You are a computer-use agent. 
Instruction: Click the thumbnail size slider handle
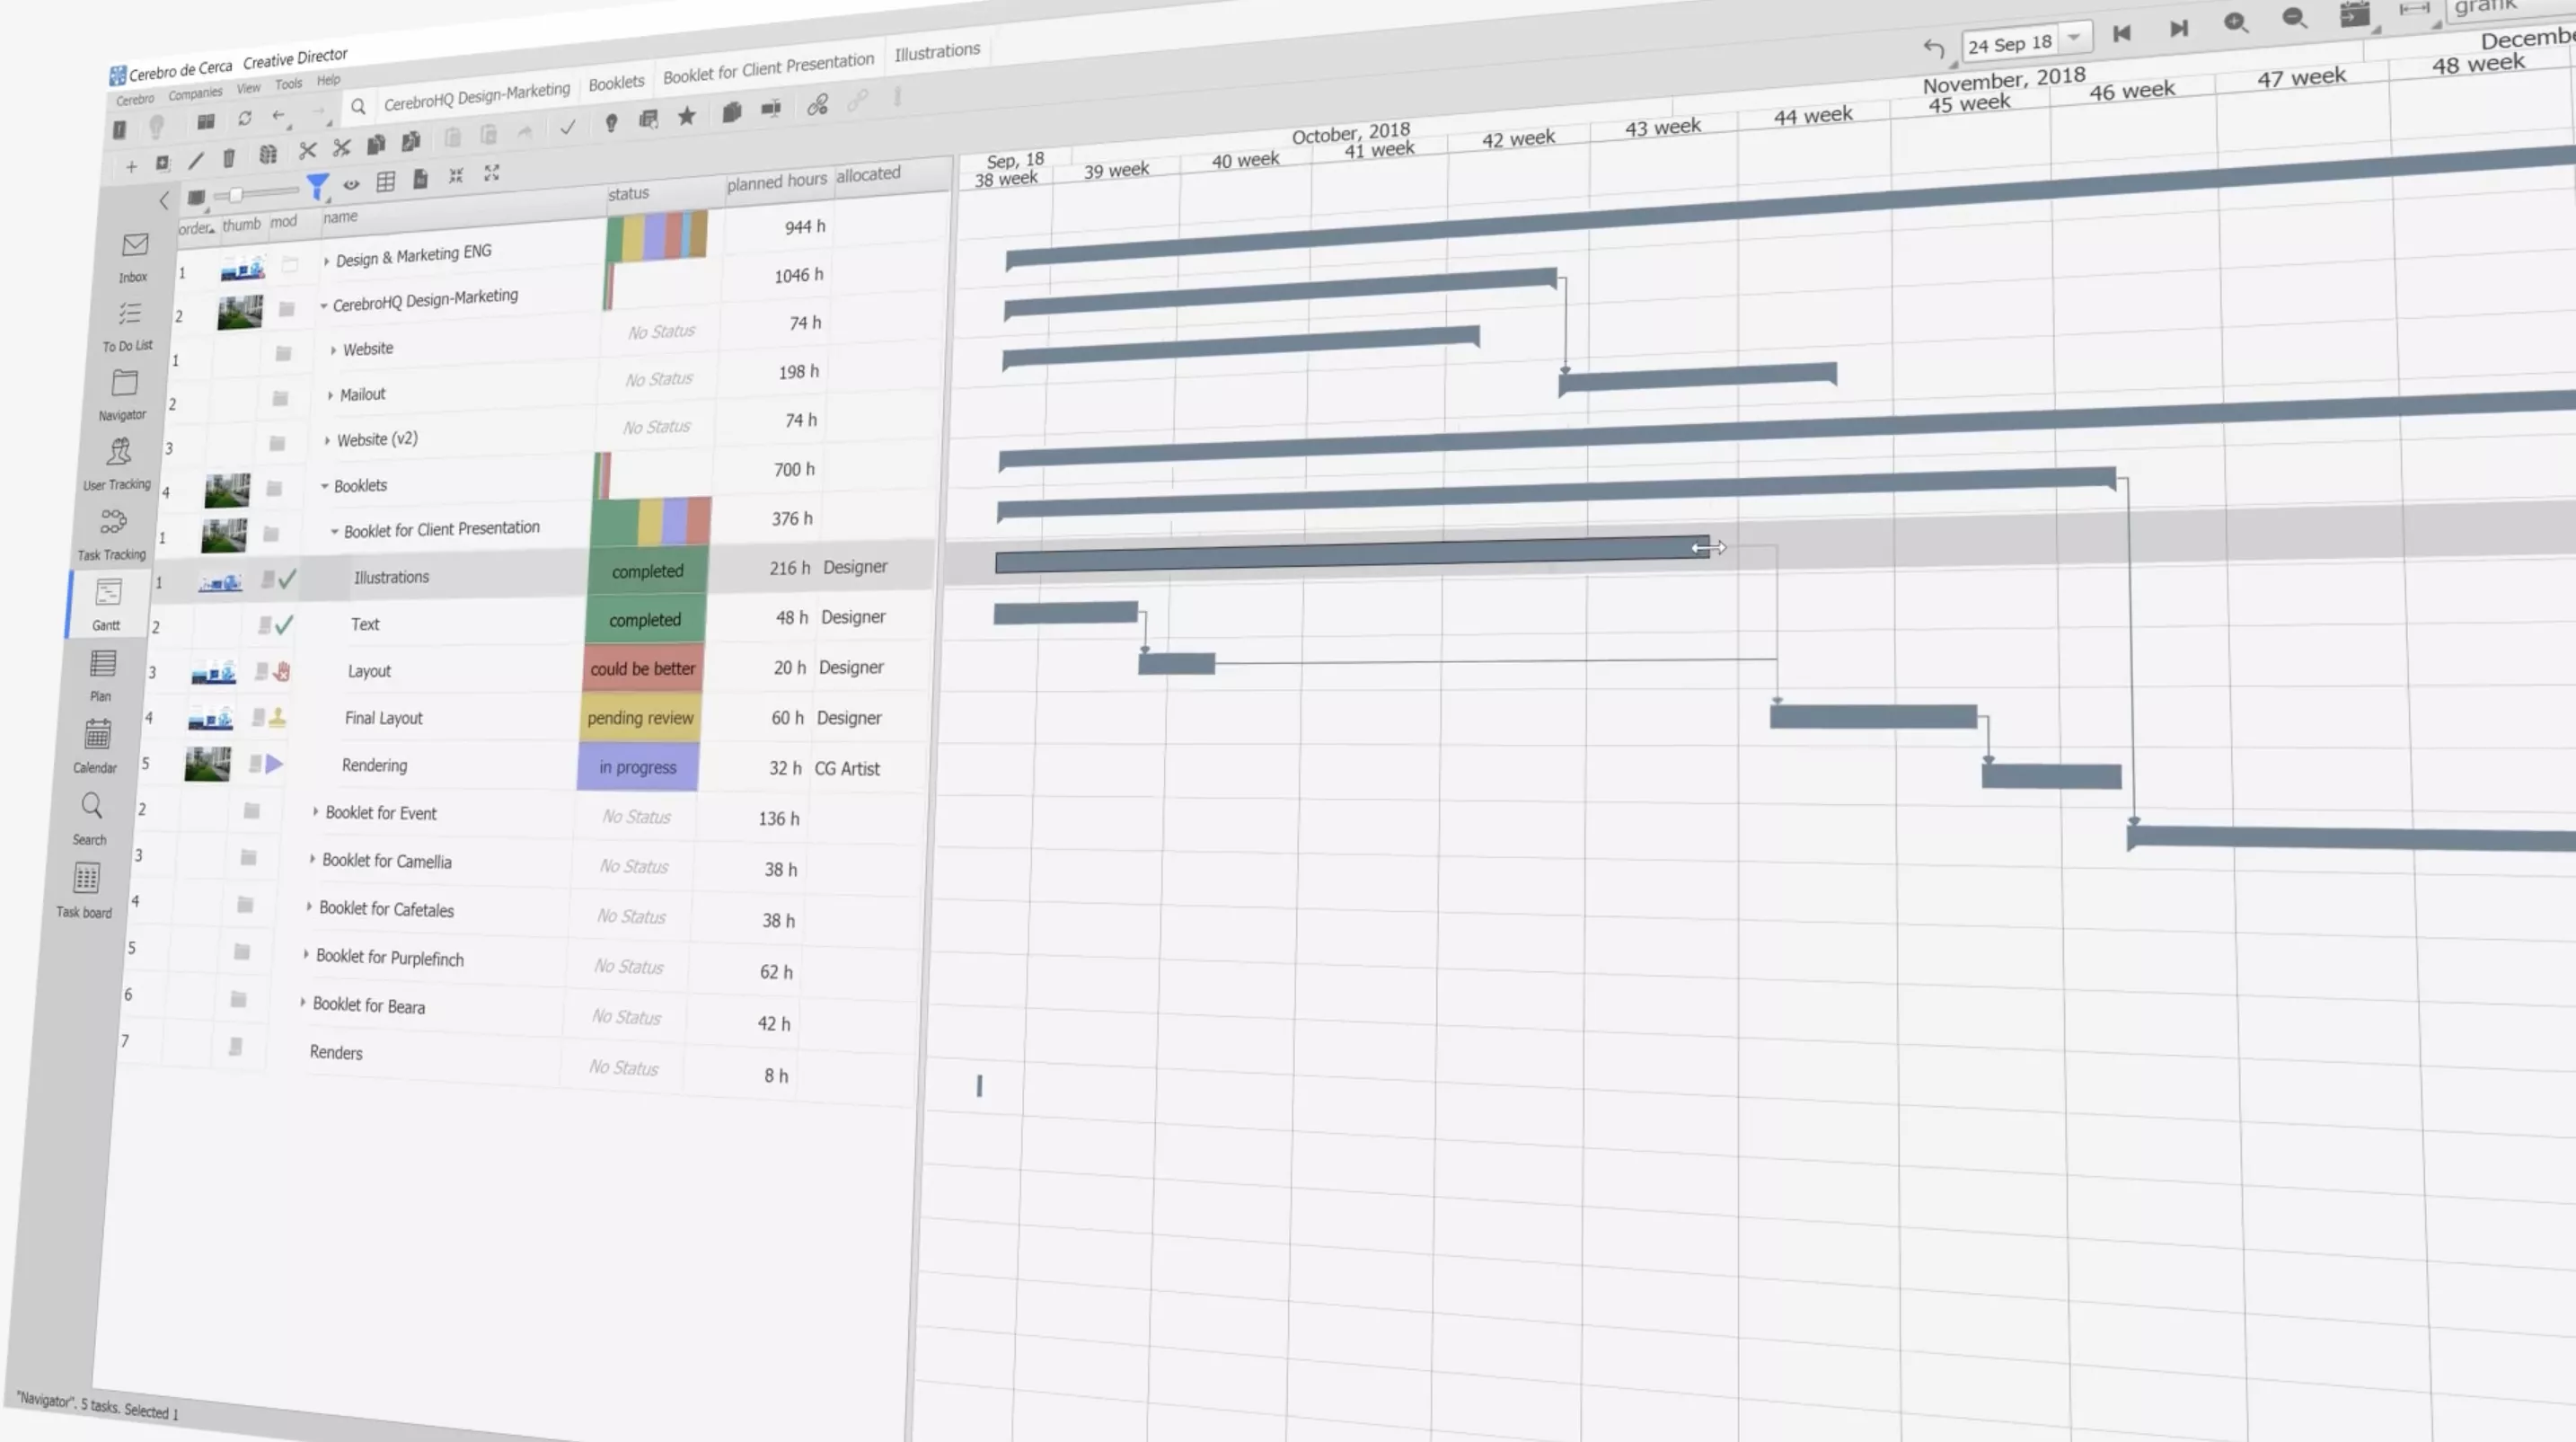point(236,195)
